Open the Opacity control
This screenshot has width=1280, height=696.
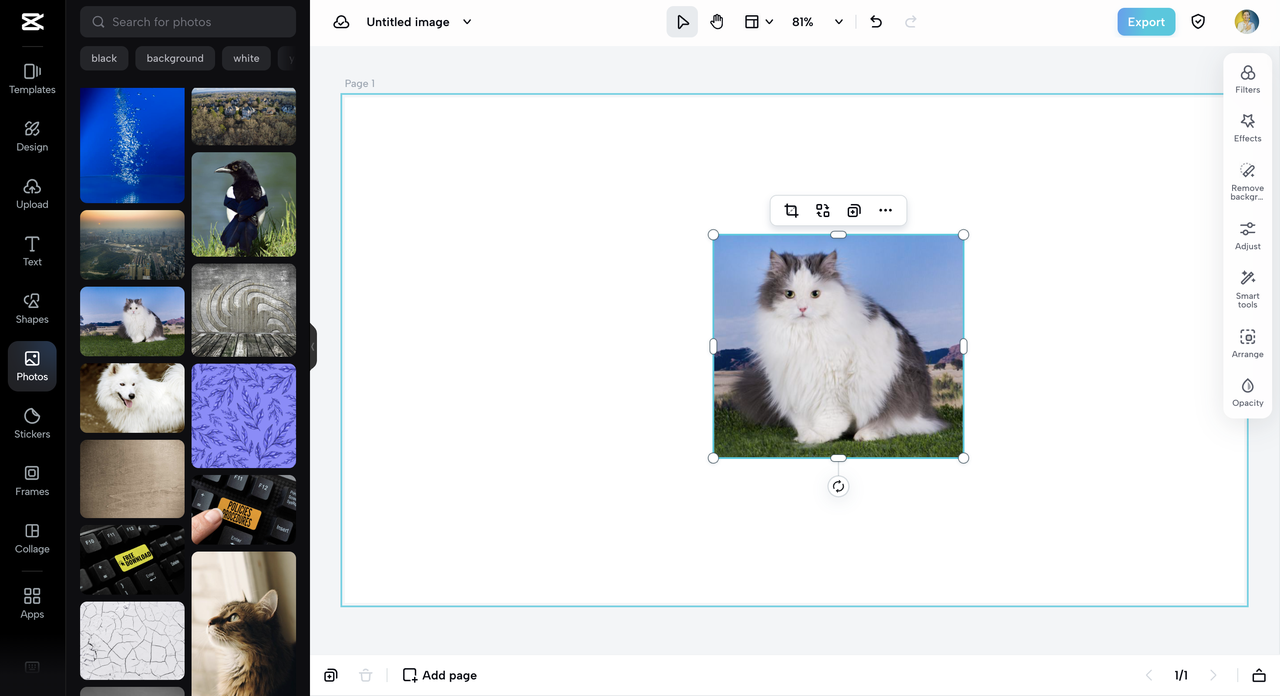click(x=1247, y=393)
